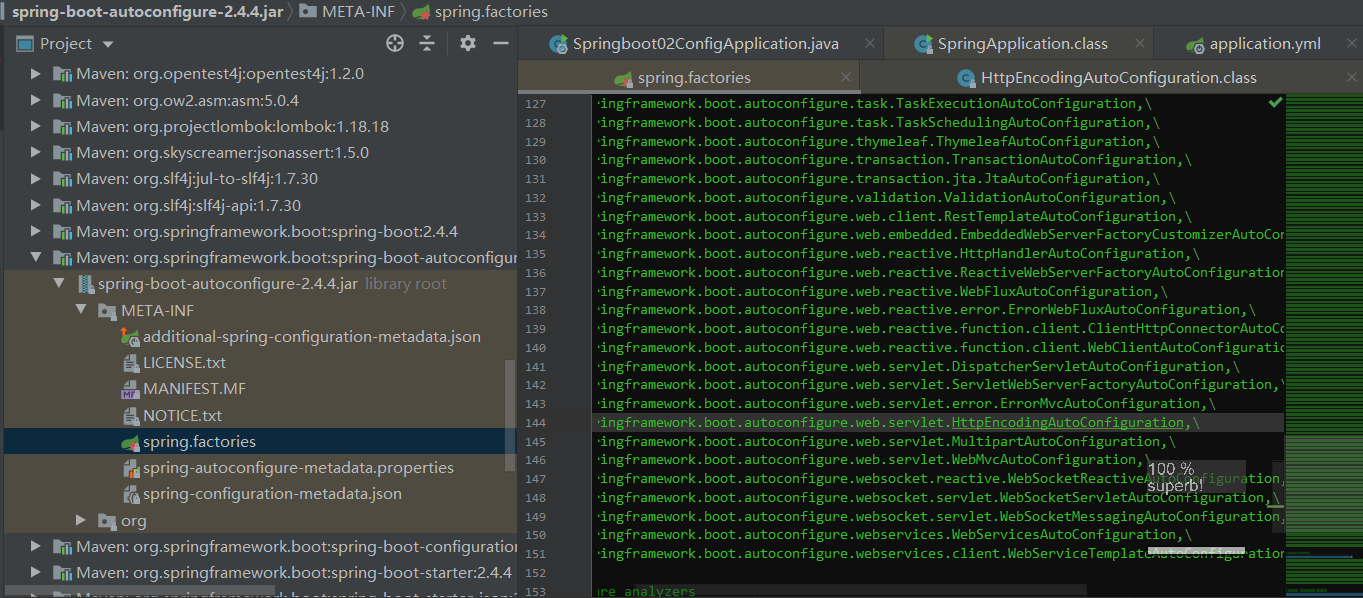Click the DispatcherServletAutoConfiguration line

[x=916, y=366]
